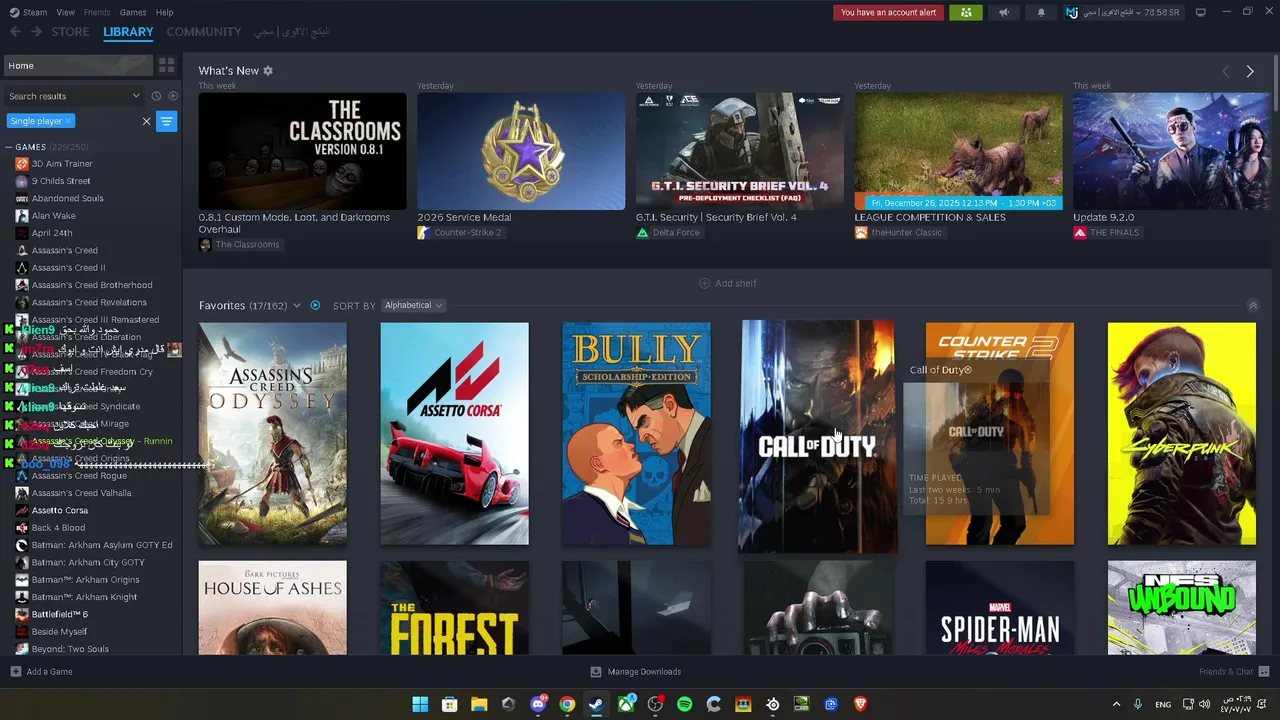
Task: Select 3D Aim Trainer in game list
Action: coord(62,164)
